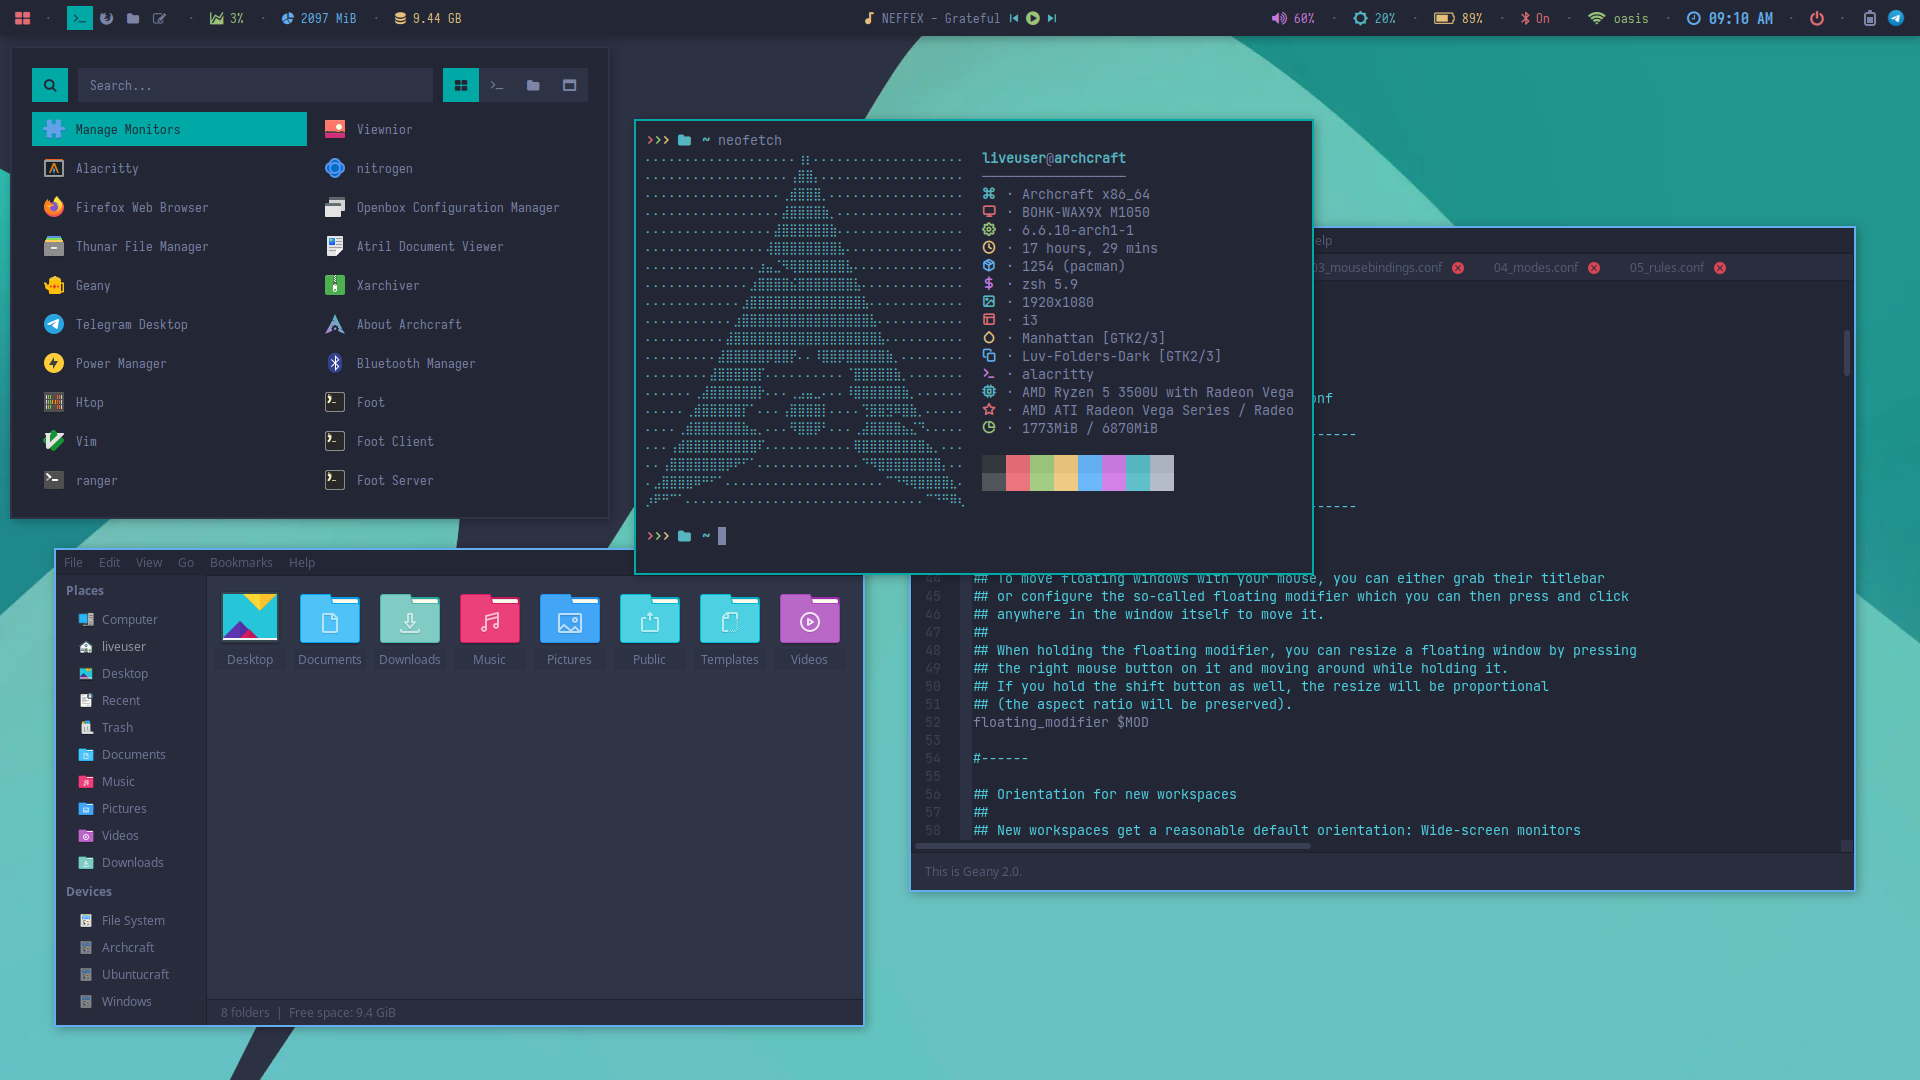Click the launcher Search input field
The width and height of the screenshot is (1920, 1080).
255,85
